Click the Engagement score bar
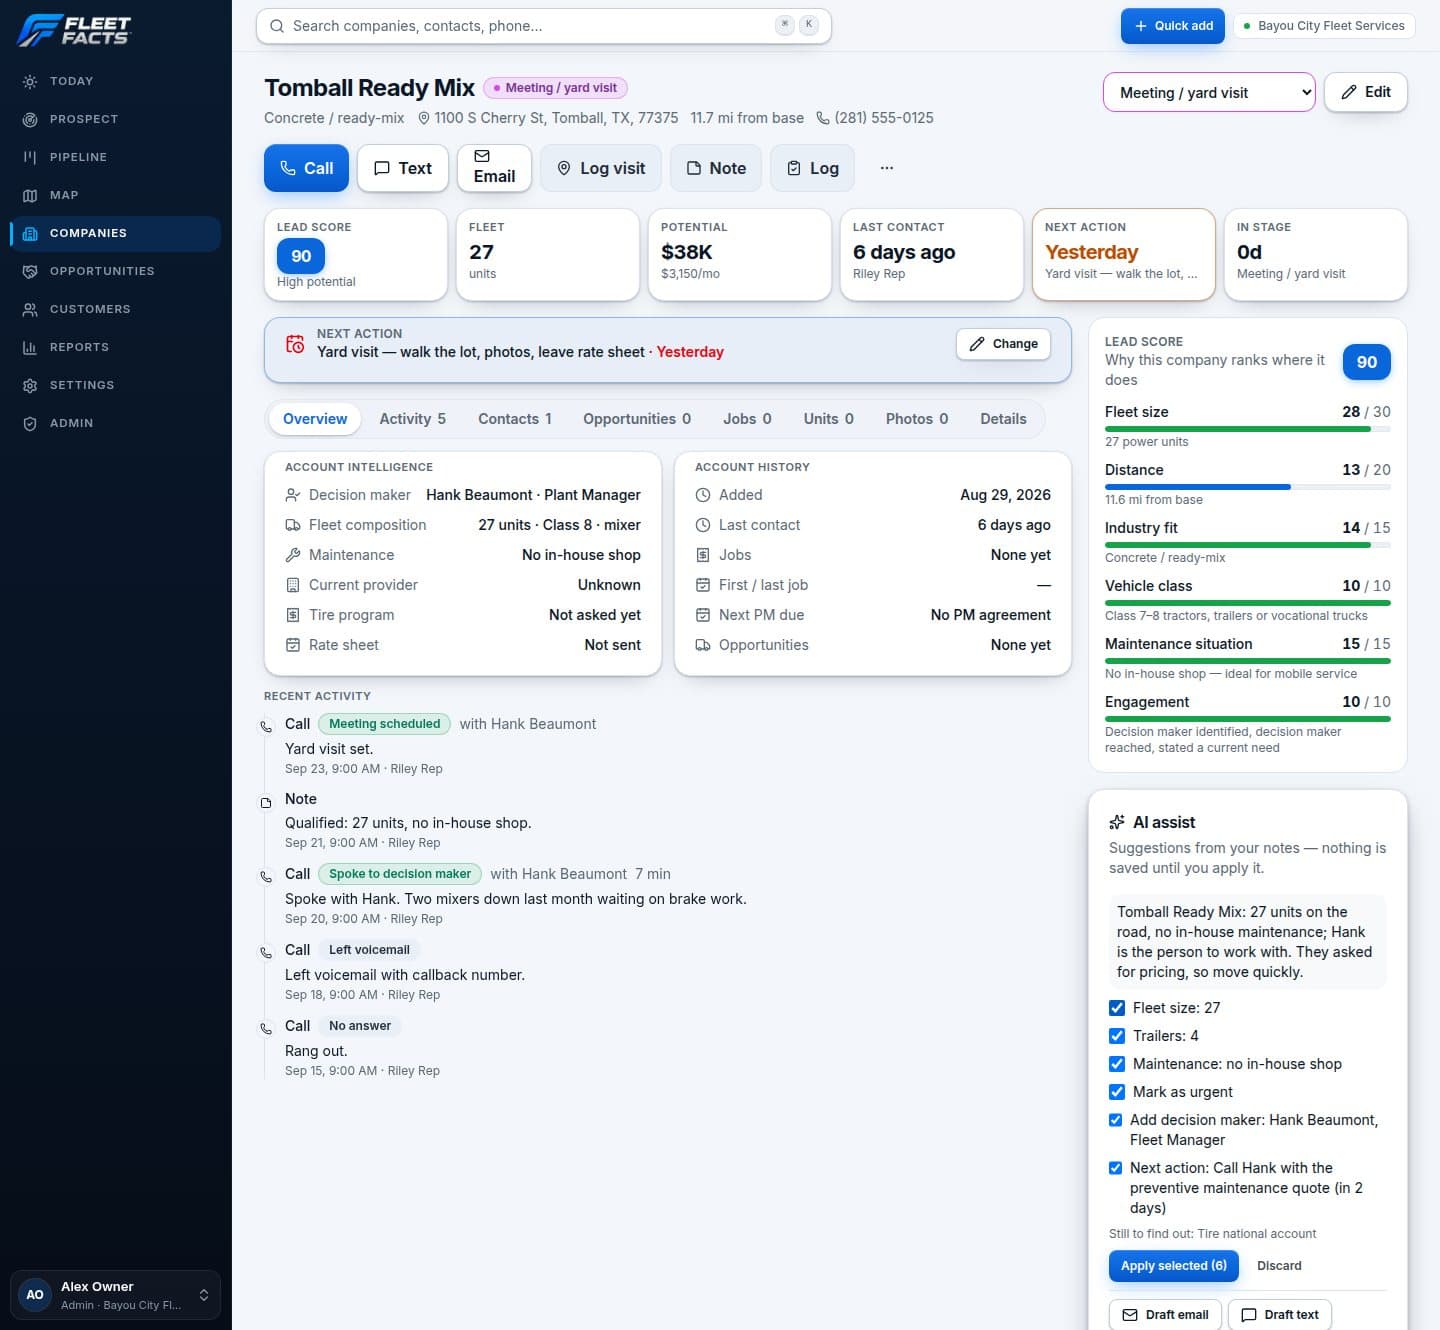 click(1248, 719)
